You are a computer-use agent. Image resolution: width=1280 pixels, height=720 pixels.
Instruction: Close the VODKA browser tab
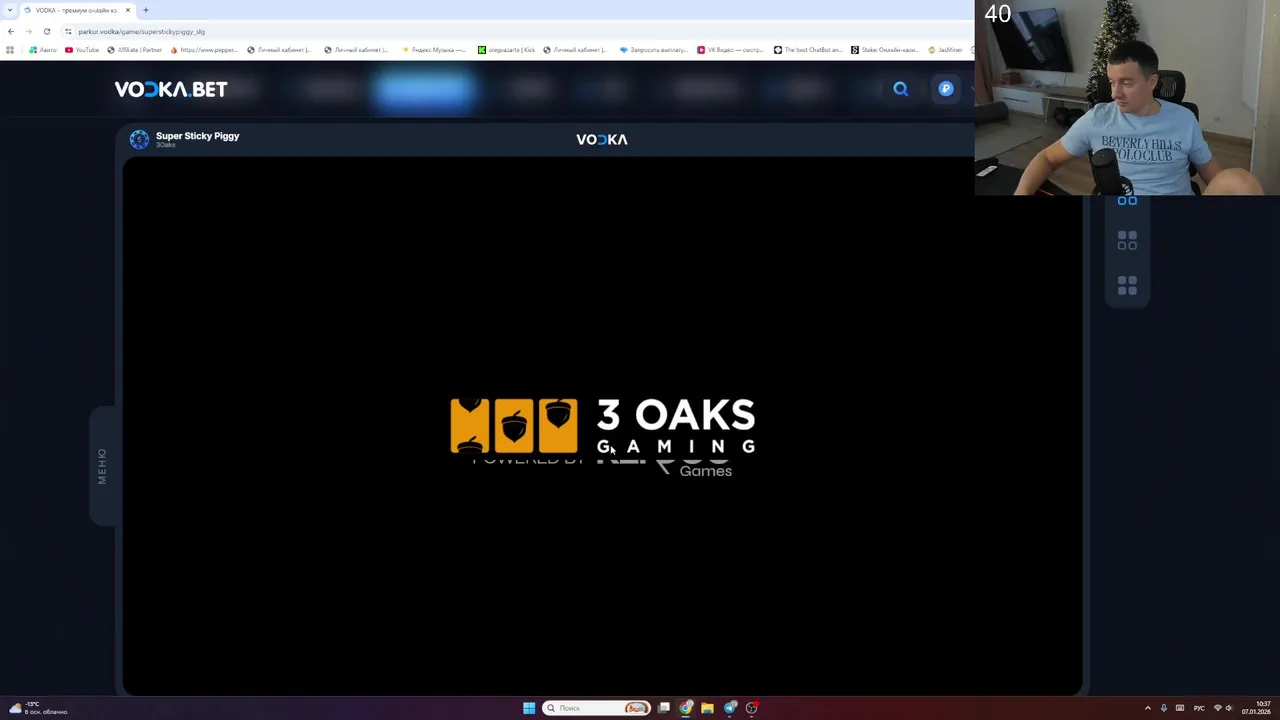[127, 10]
